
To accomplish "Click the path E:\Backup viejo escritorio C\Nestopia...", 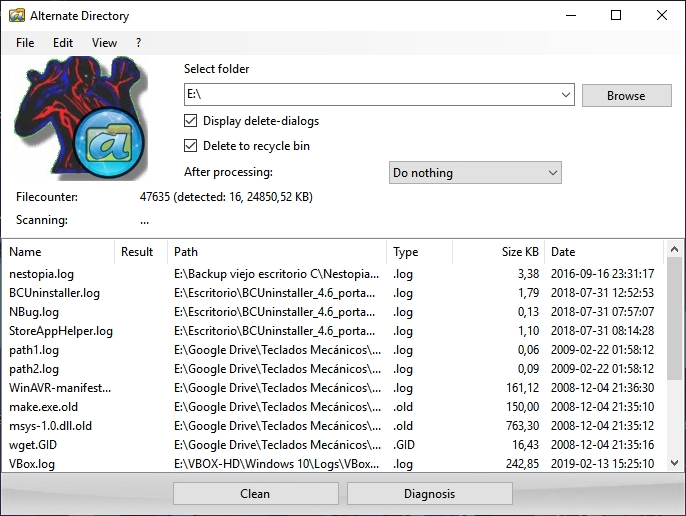I will [x=276, y=274].
